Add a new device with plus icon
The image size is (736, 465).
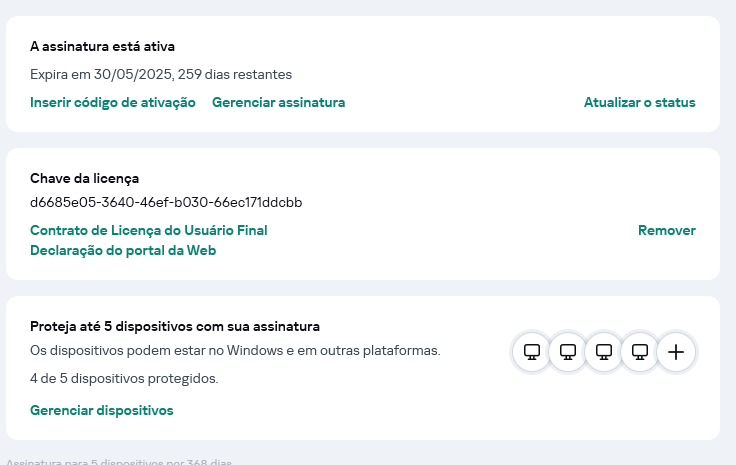point(676,352)
